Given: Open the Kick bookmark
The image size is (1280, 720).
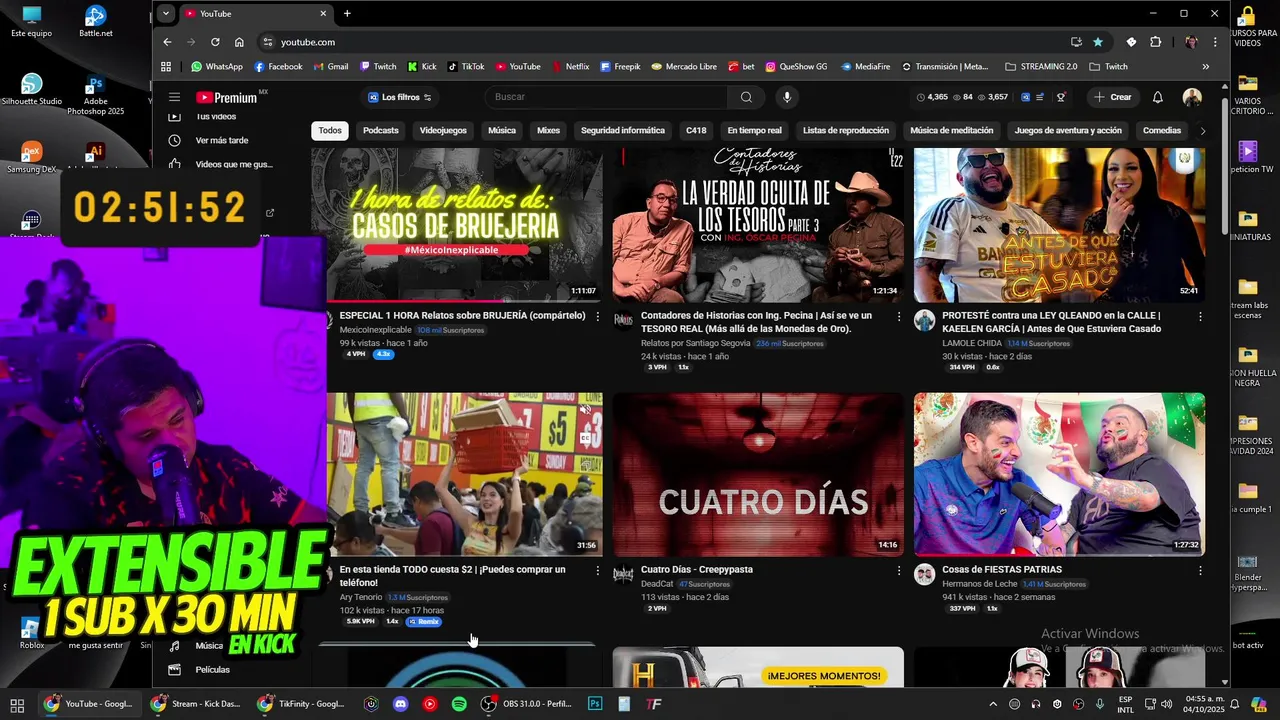Looking at the screenshot, I should (422, 67).
